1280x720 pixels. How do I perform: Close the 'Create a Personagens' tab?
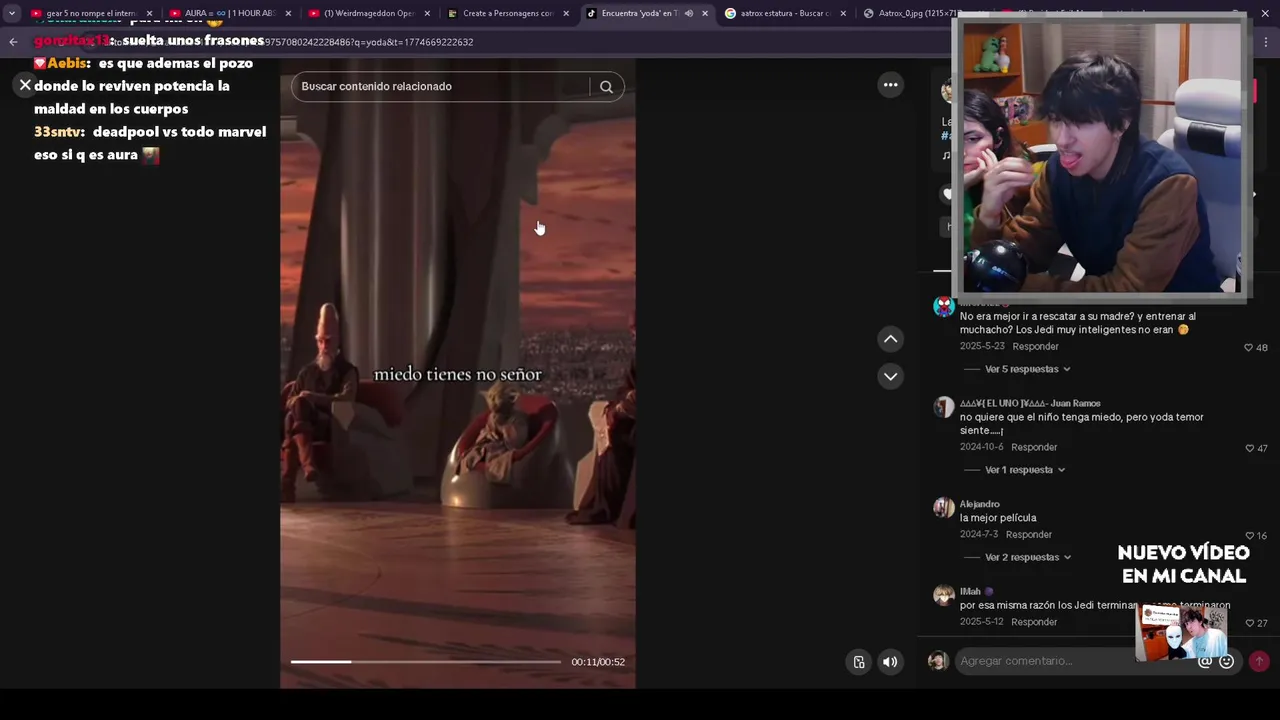(x=566, y=14)
